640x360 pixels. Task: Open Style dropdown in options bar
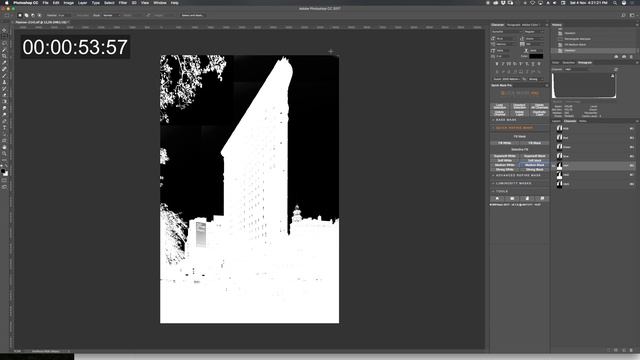pos(110,15)
